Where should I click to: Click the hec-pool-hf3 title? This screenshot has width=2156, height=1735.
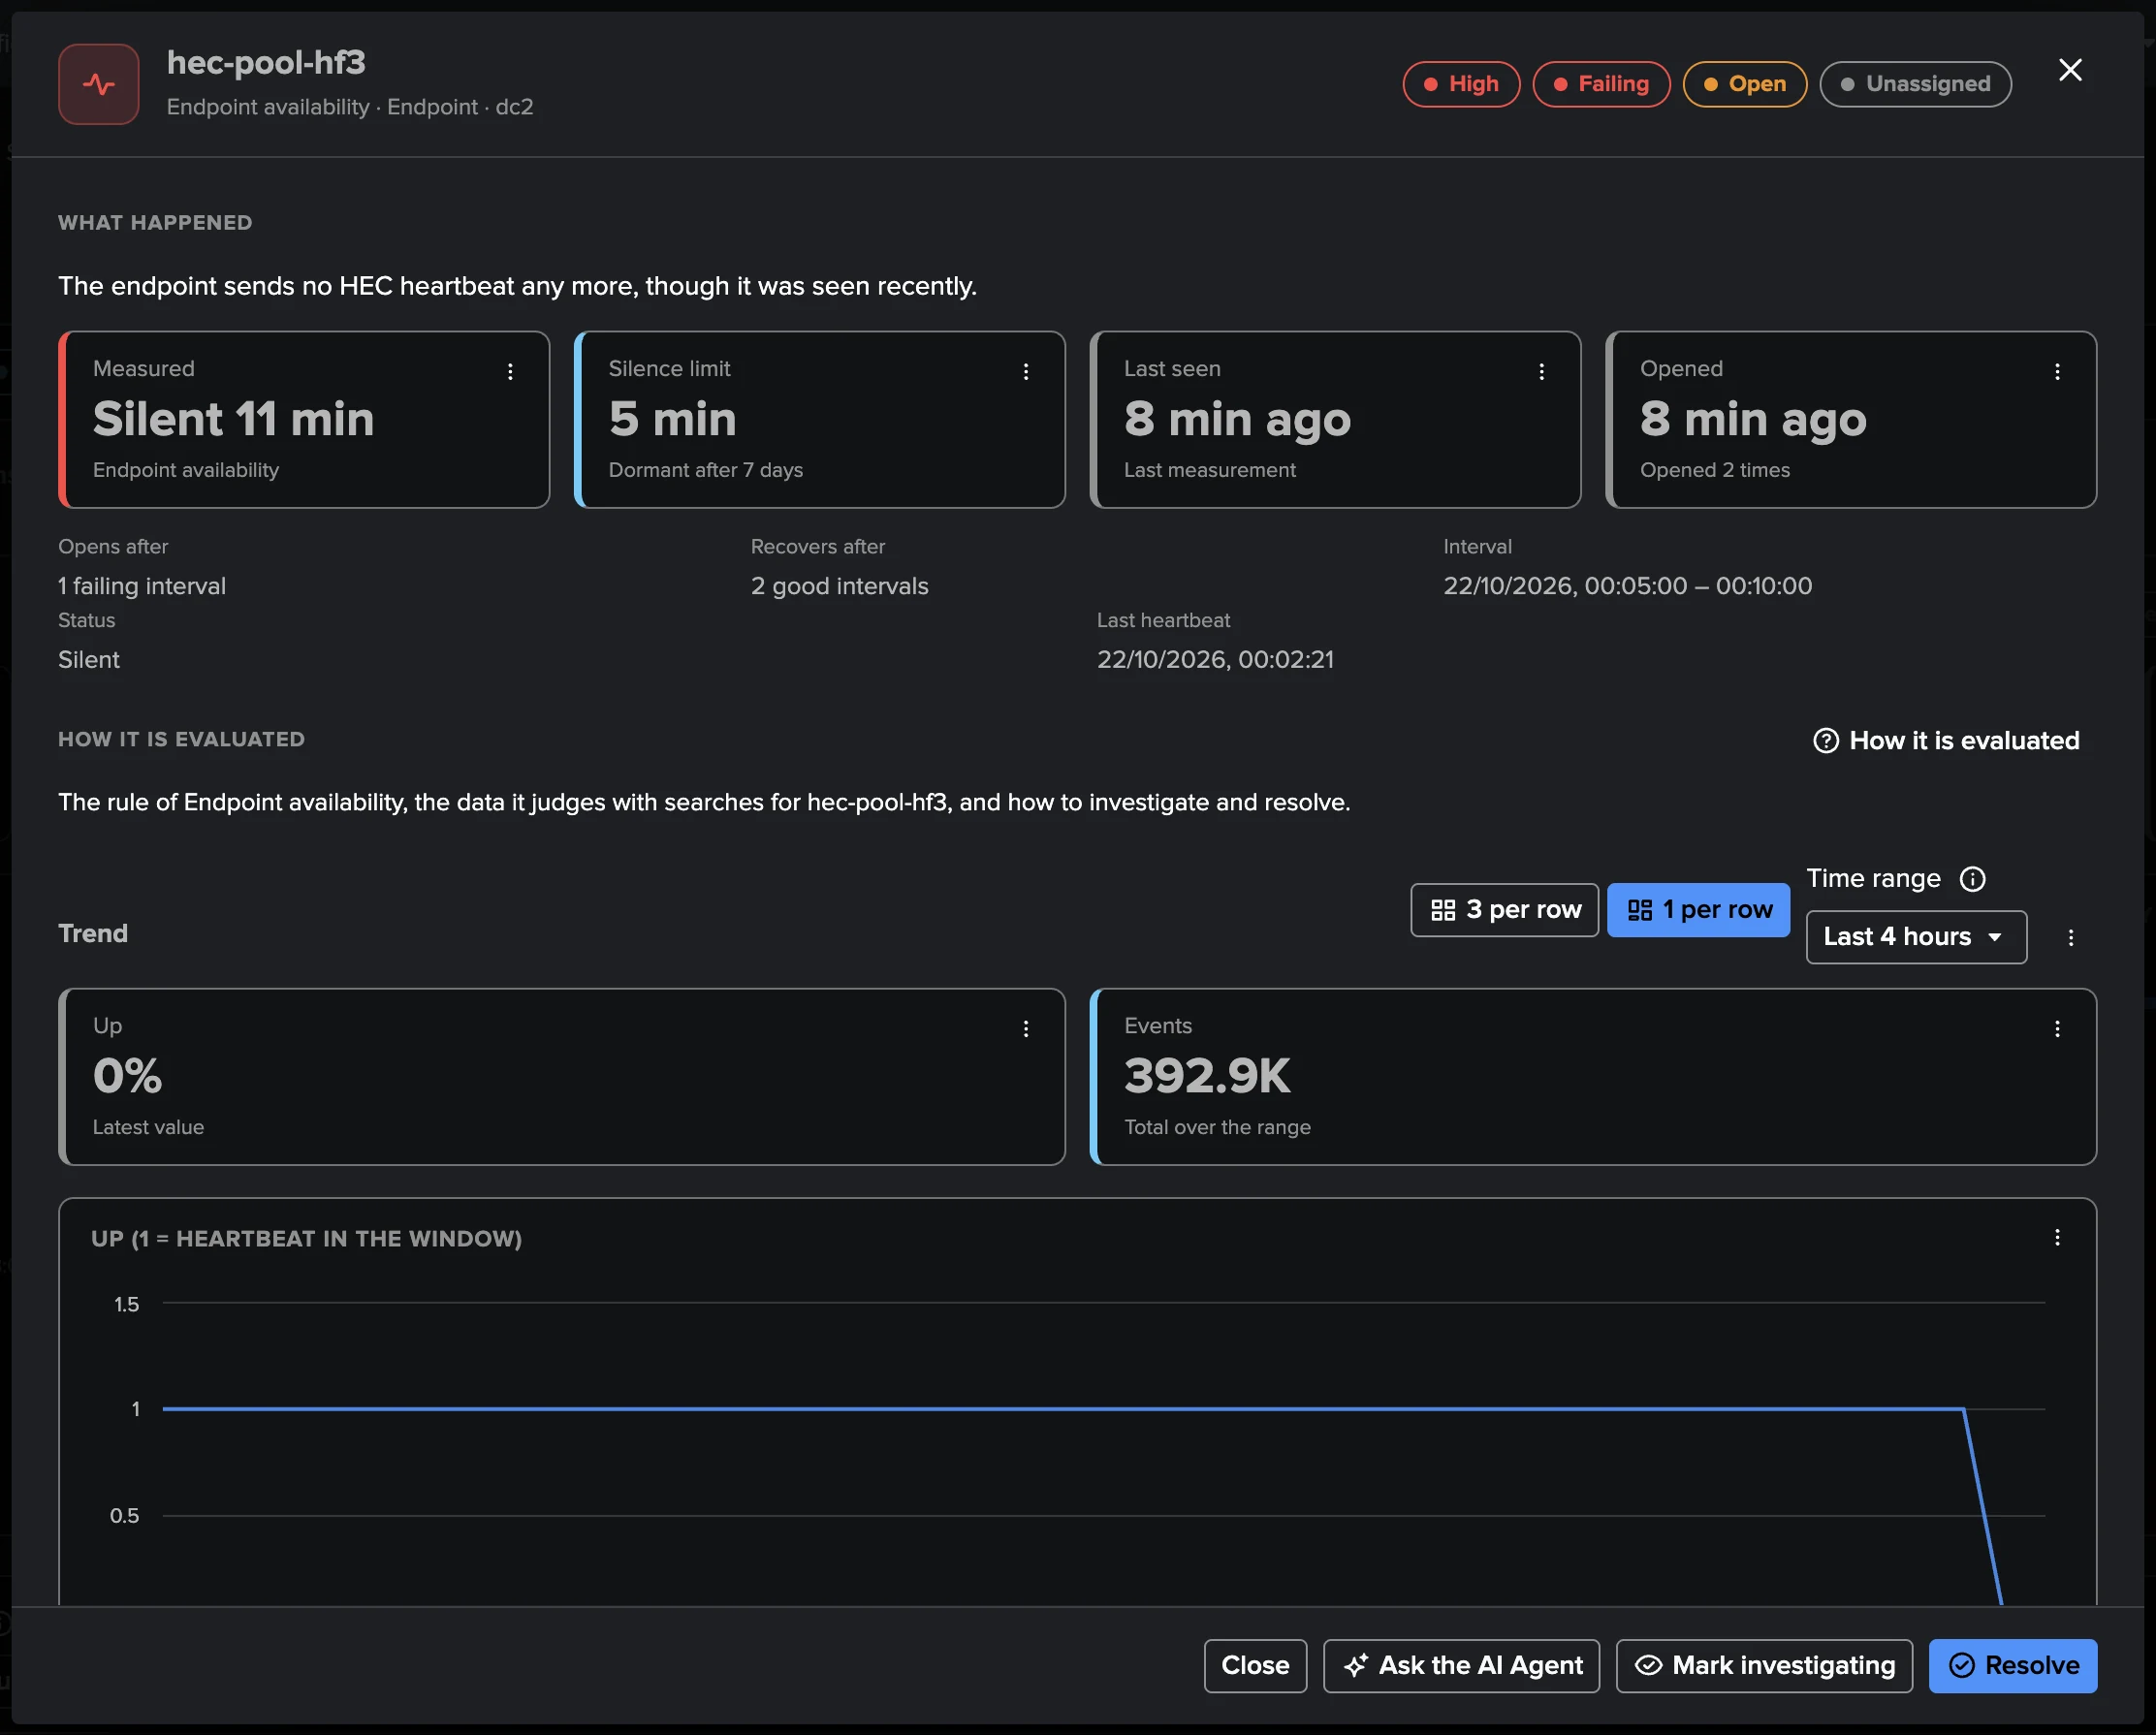(x=266, y=63)
